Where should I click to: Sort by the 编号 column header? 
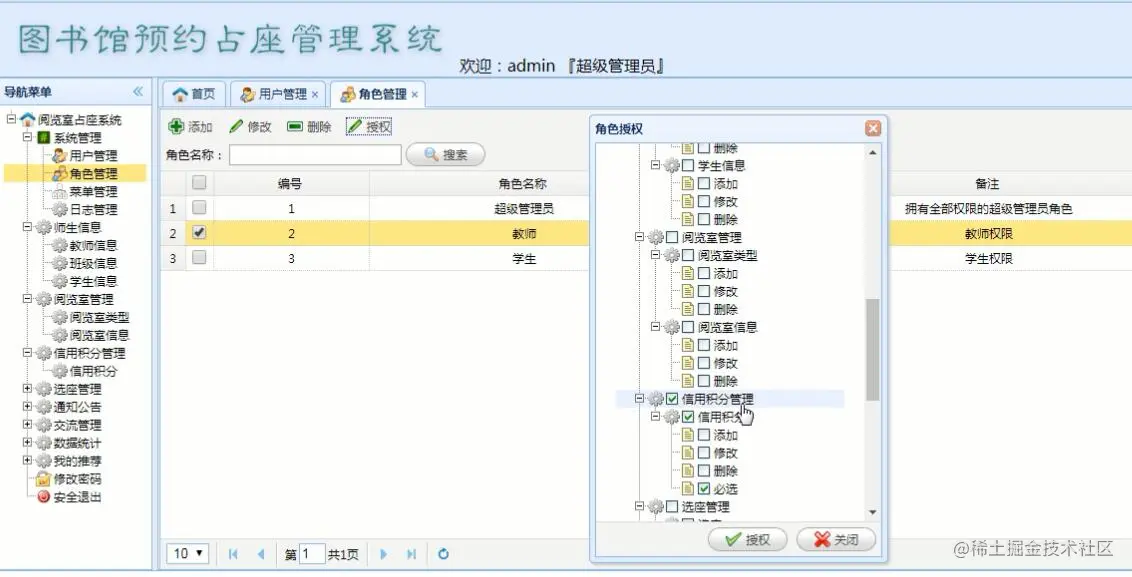(x=291, y=183)
